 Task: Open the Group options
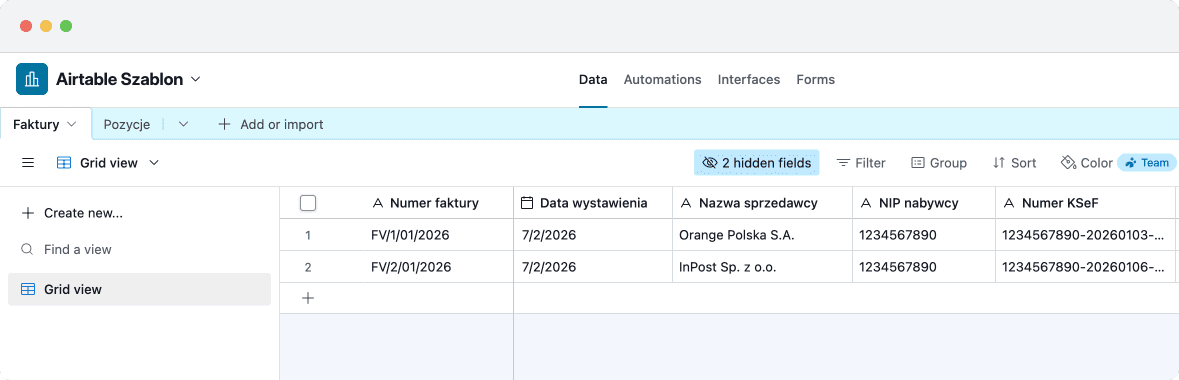[938, 163]
